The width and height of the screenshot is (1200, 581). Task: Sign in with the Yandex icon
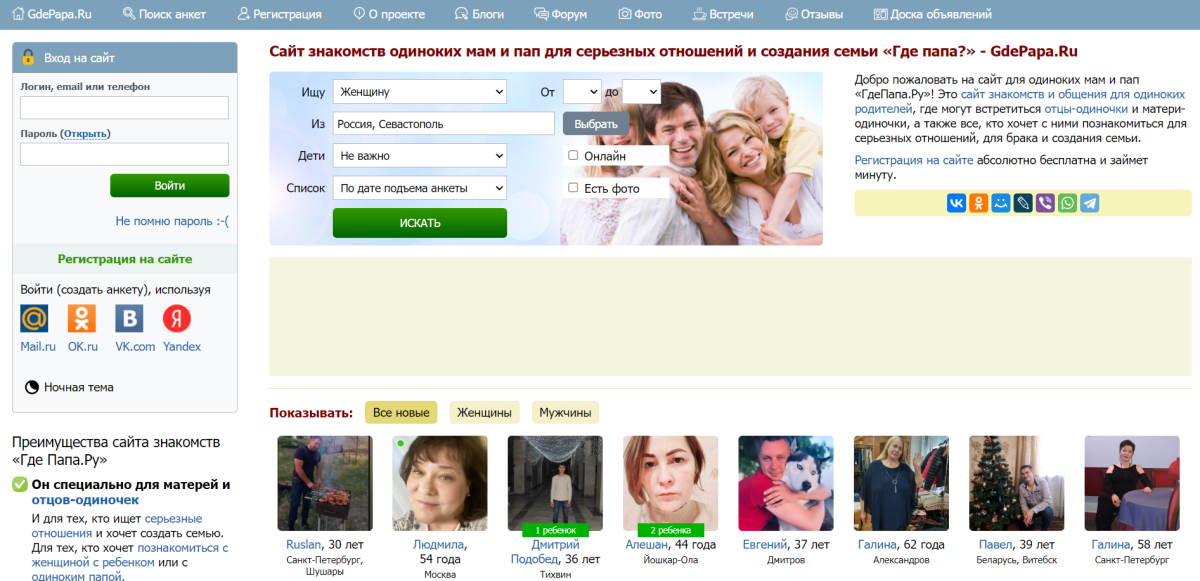pyautogui.click(x=177, y=319)
